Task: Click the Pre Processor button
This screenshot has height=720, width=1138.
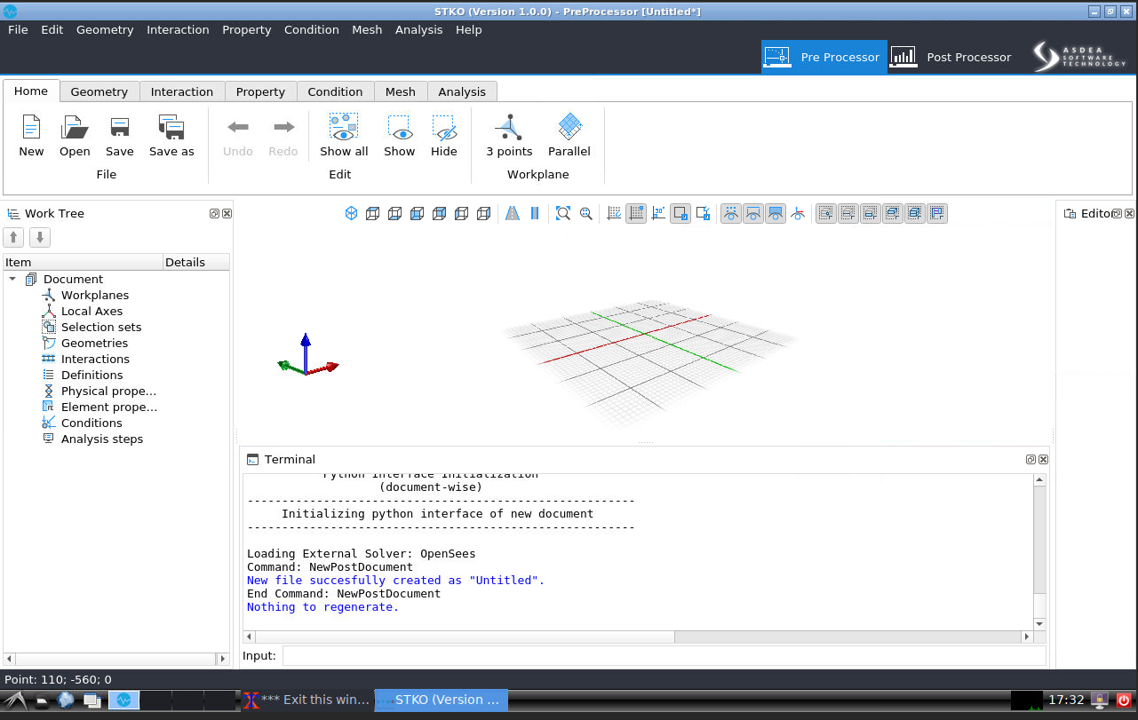Action: [x=823, y=57]
